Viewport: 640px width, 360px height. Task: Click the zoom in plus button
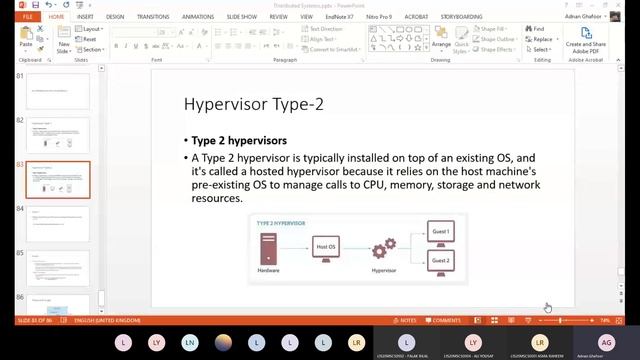591,320
